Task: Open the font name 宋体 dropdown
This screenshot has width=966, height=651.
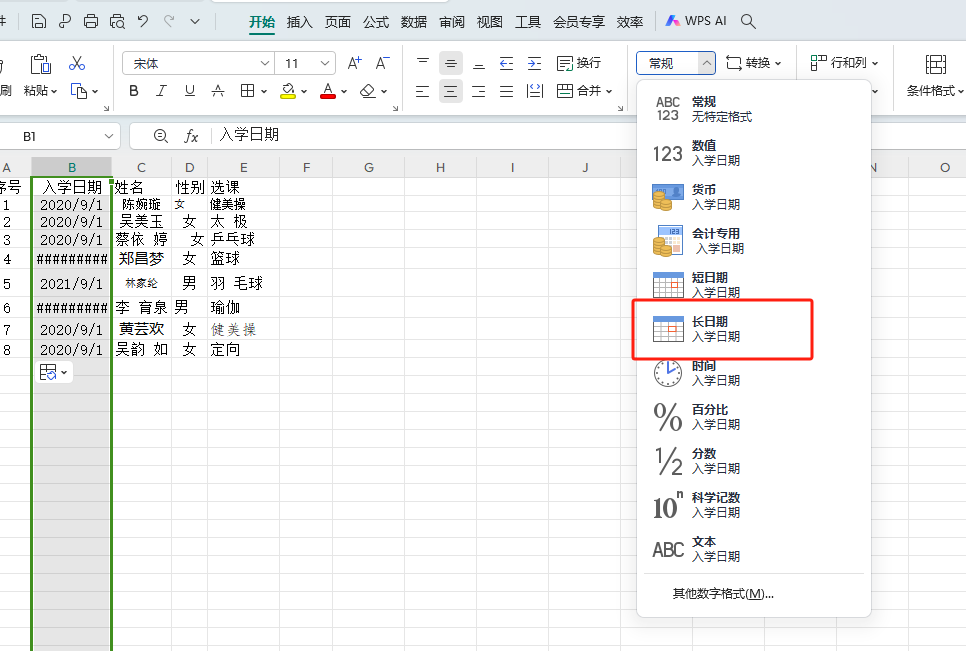Action: pos(265,63)
